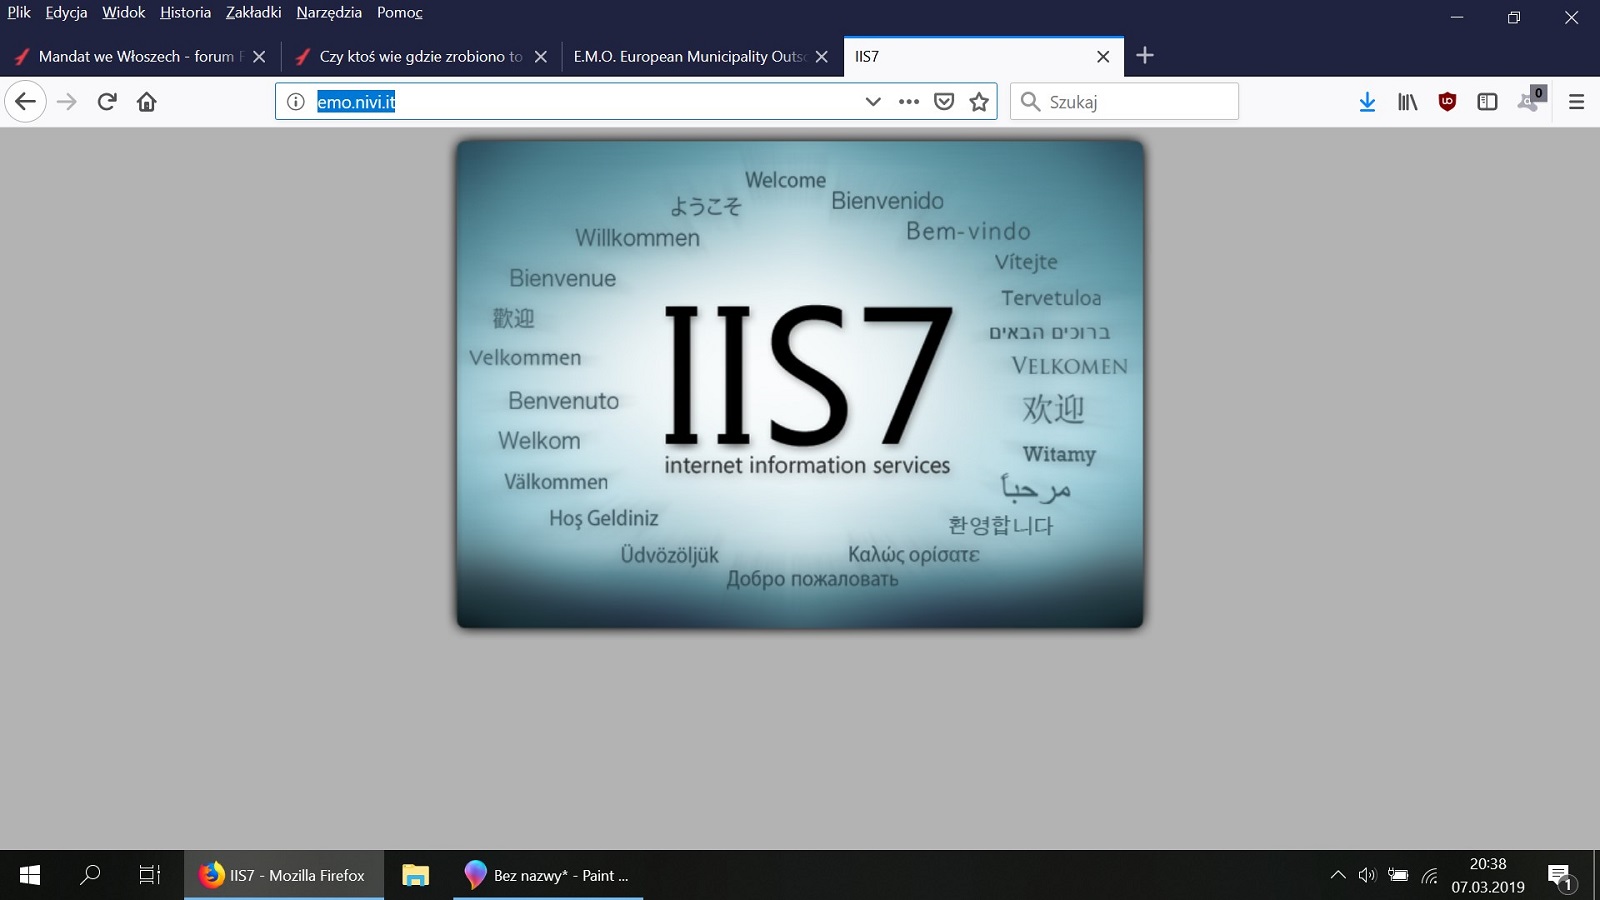Click the back navigation arrow

pyautogui.click(x=25, y=101)
